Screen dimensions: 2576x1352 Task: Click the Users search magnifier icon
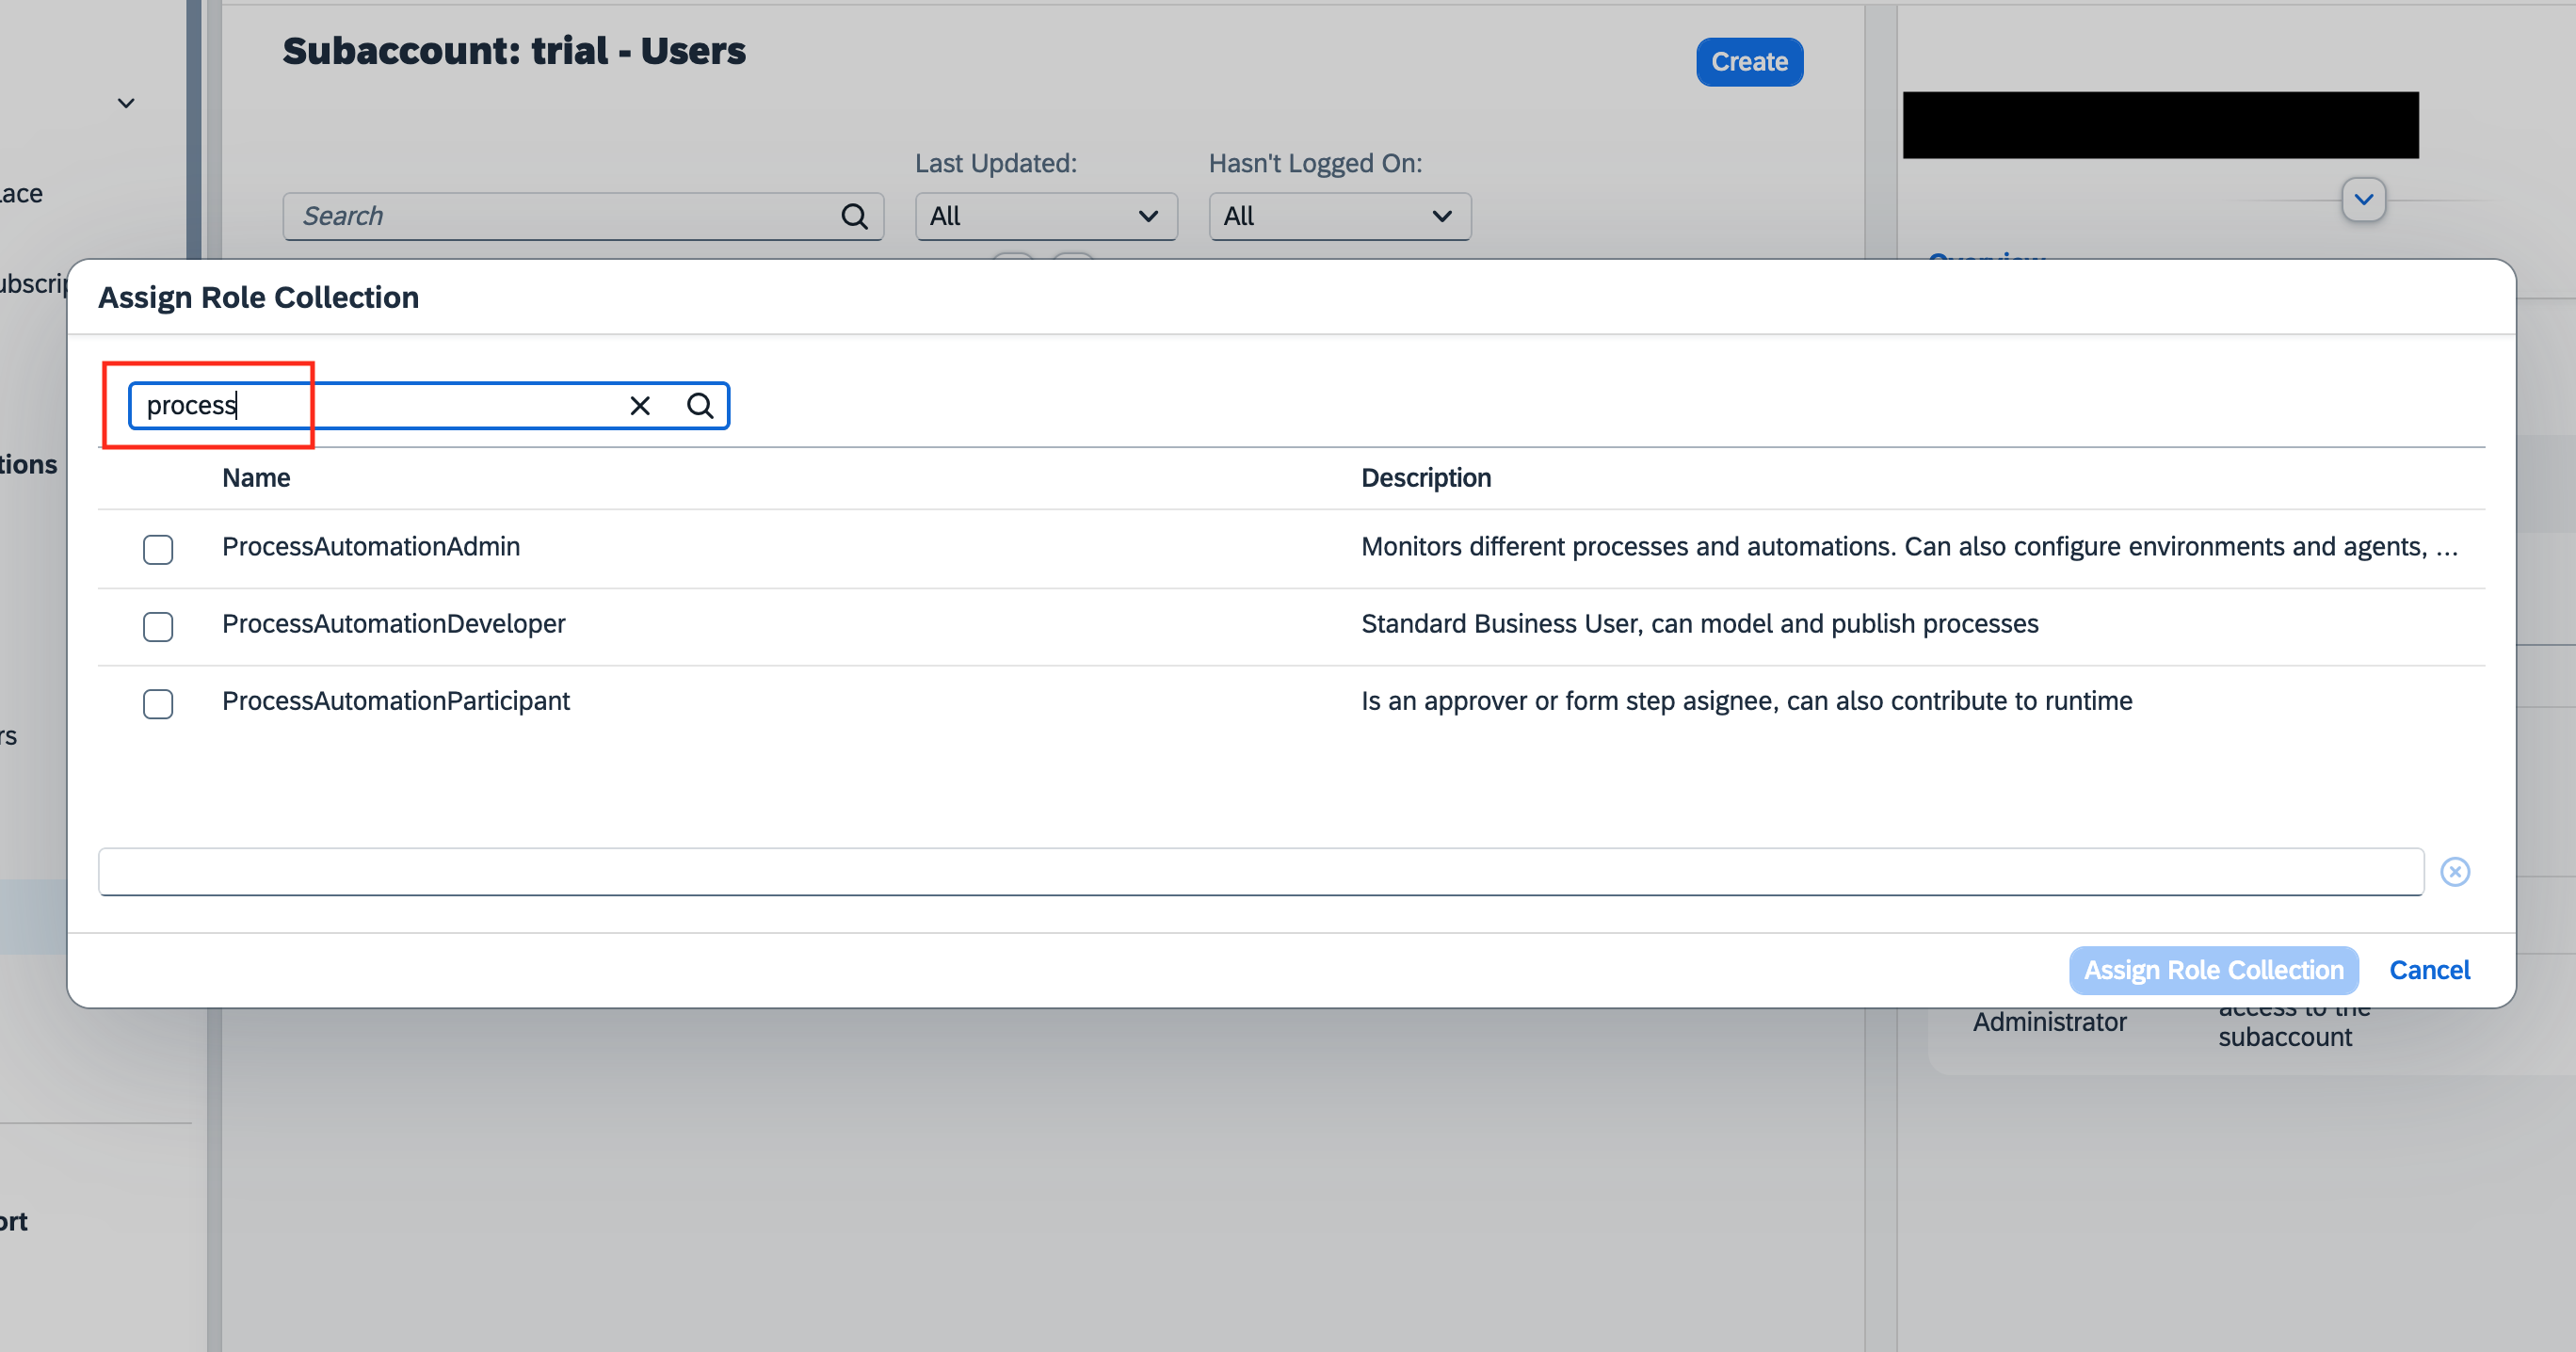point(854,216)
